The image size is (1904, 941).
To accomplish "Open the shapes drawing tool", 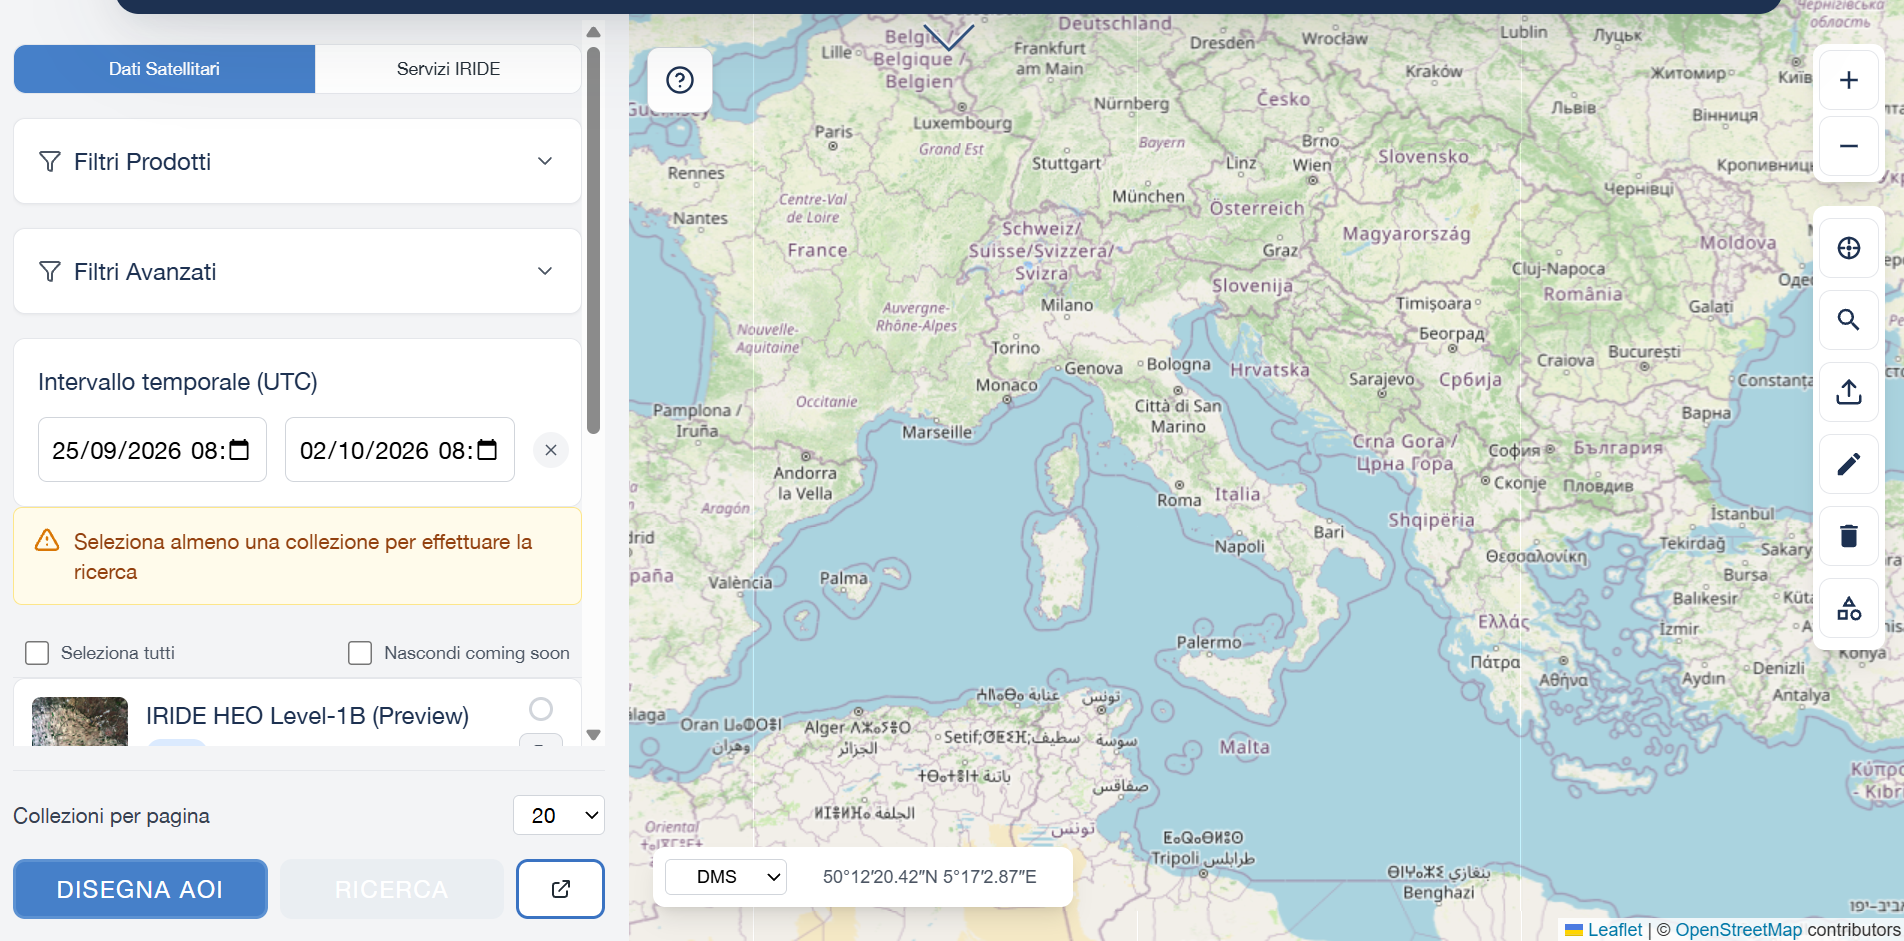I will [x=1848, y=608].
